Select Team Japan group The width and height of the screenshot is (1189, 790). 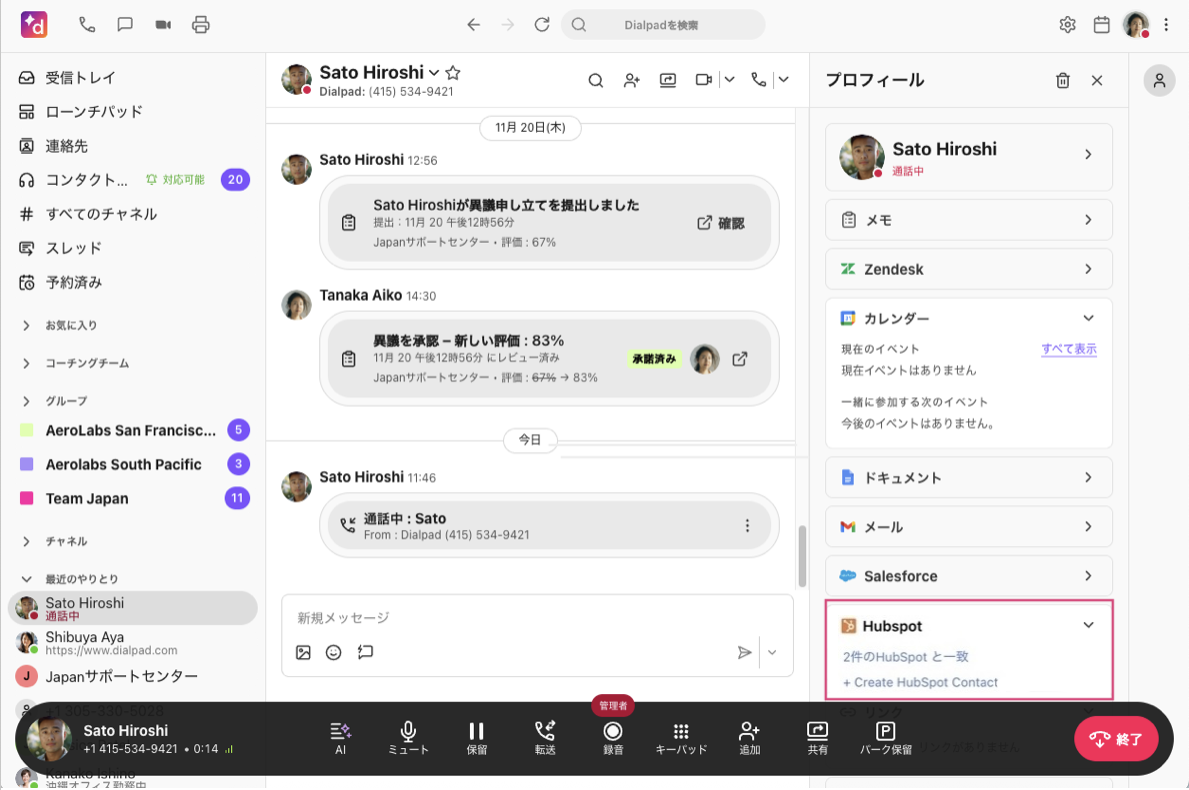pyautogui.click(x=87, y=498)
